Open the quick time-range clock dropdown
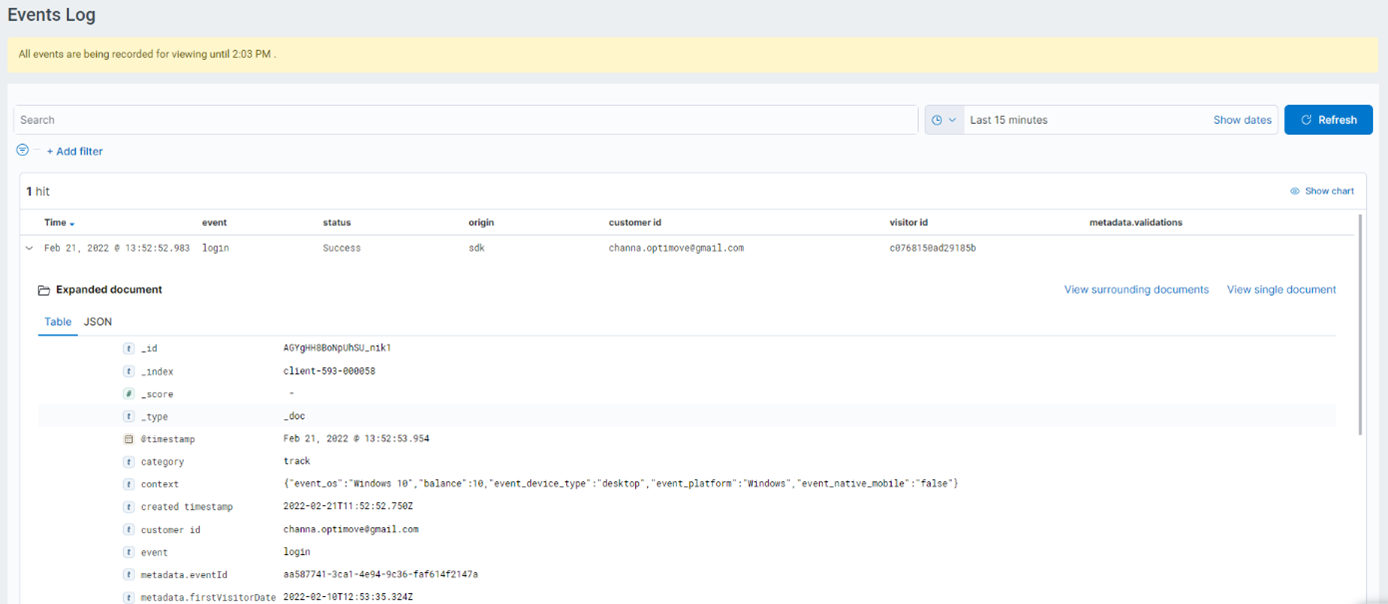1388x604 pixels. click(944, 120)
